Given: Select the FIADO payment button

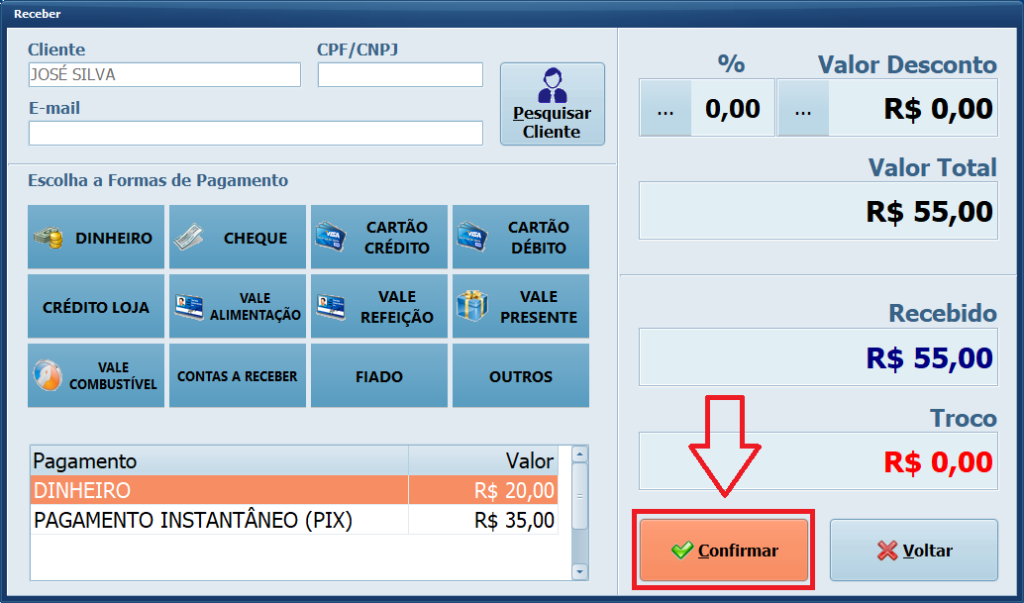Looking at the screenshot, I should [x=379, y=376].
